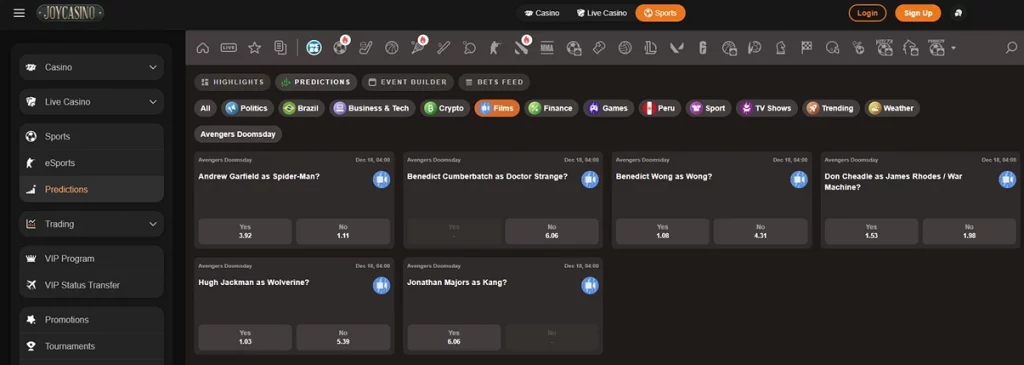
Task: Bet Yes 1.08 on Benedict Wong
Action: coord(662,231)
